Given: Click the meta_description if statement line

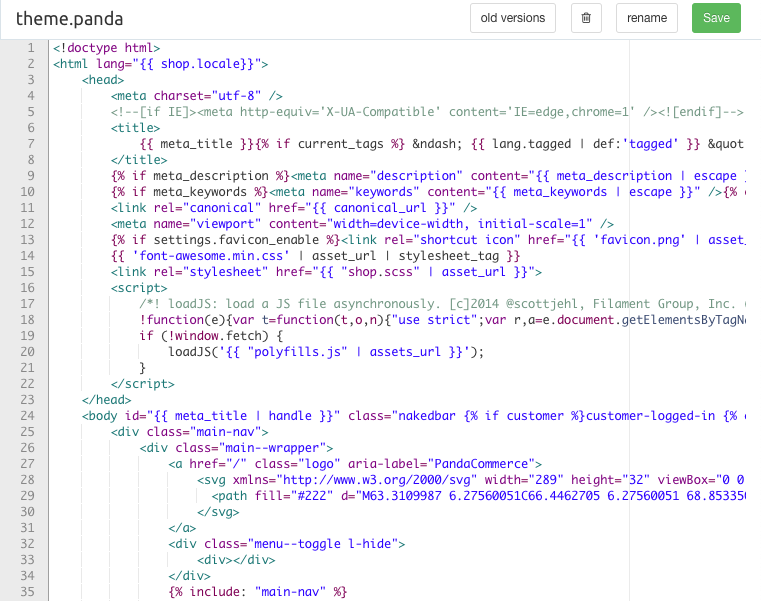Looking at the screenshot, I should pyautogui.click(x=428, y=176).
